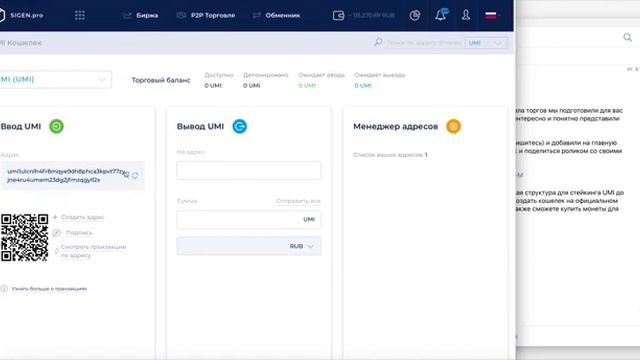Open the Обменник exchanger page
Image resolution: width=640 pixels, height=360 pixels.
pos(276,16)
